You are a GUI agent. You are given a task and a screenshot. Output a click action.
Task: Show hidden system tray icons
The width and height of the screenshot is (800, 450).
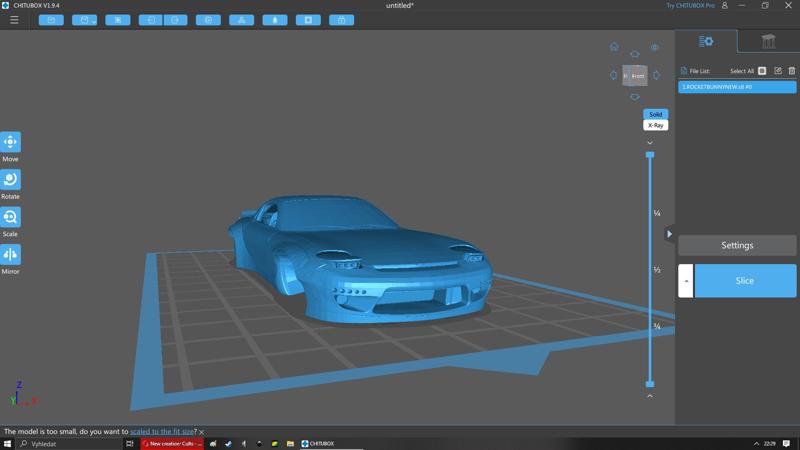click(756, 444)
